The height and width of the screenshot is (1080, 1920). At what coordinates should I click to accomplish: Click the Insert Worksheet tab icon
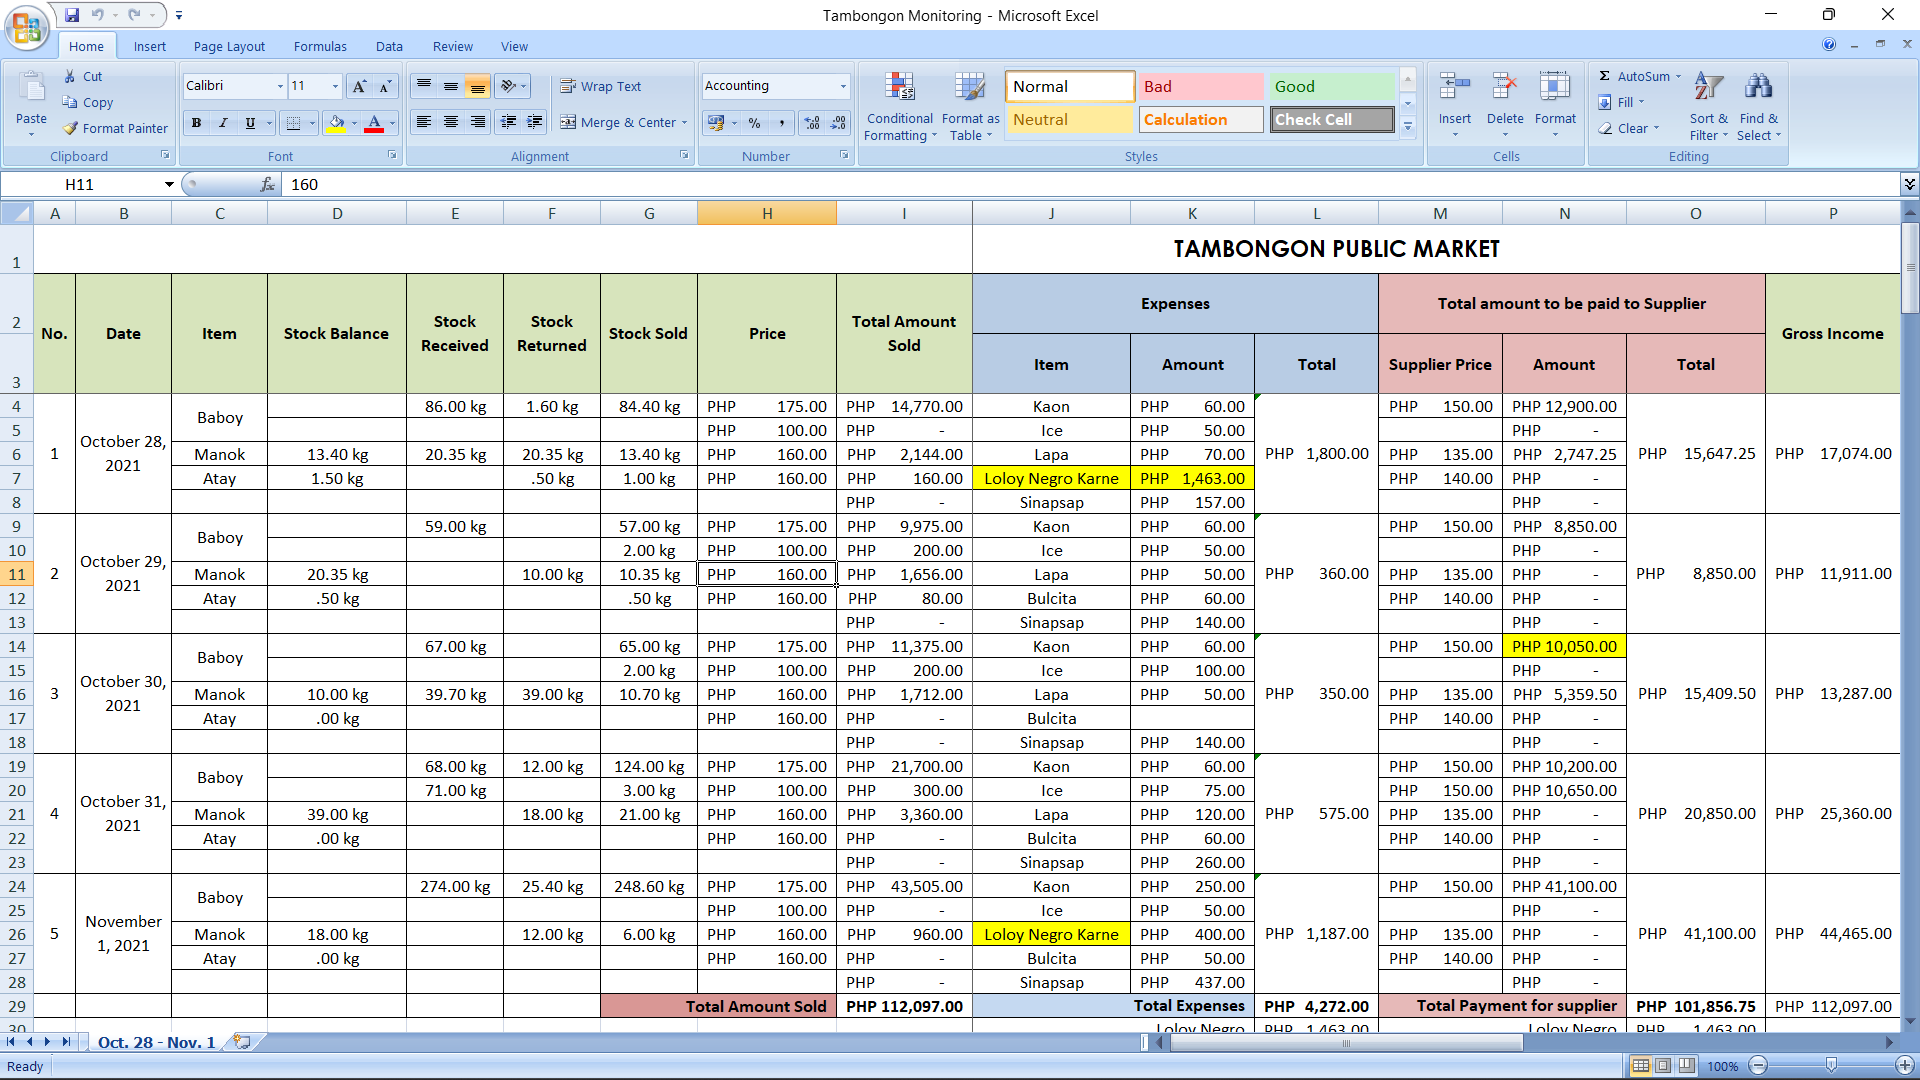pos(242,1041)
